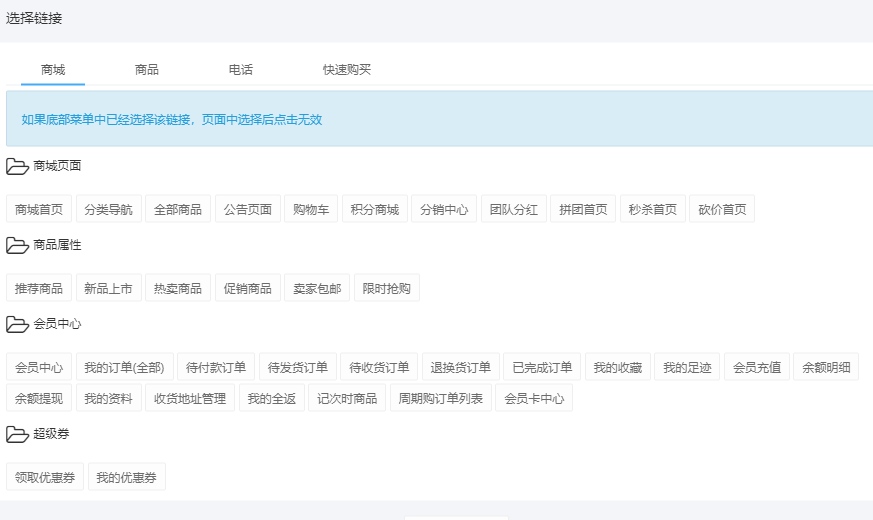Choose the 分类导航 link
The width and height of the screenshot is (873, 520).
pos(109,209)
